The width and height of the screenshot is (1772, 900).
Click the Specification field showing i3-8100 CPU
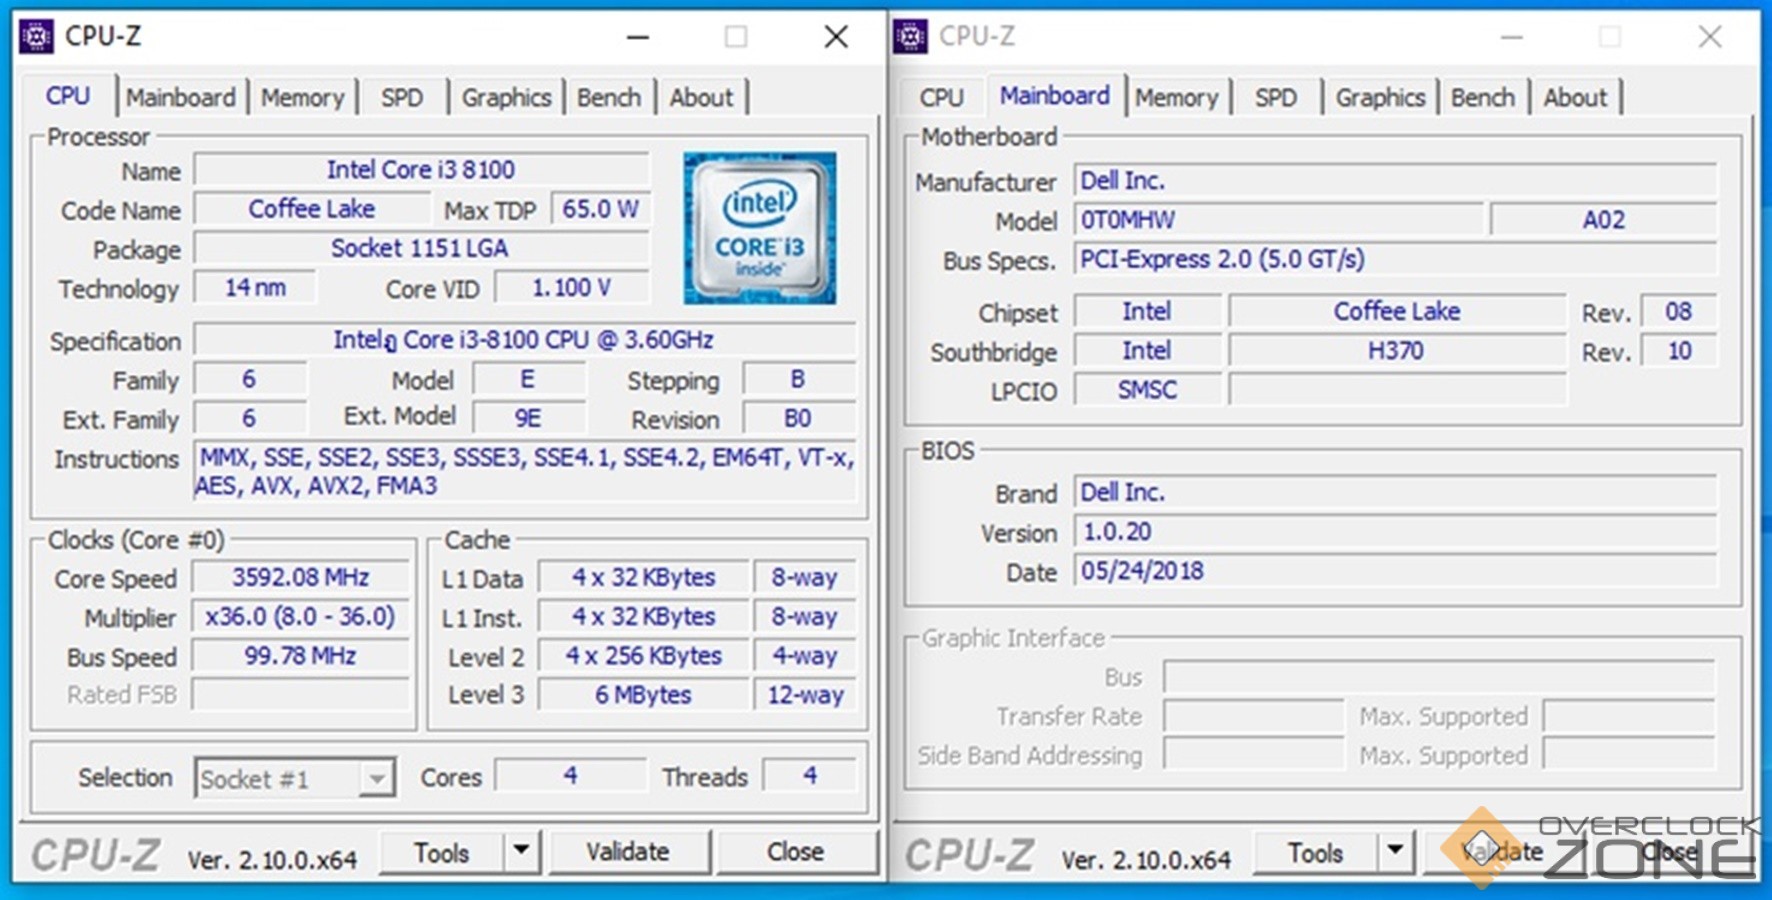click(524, 340)
